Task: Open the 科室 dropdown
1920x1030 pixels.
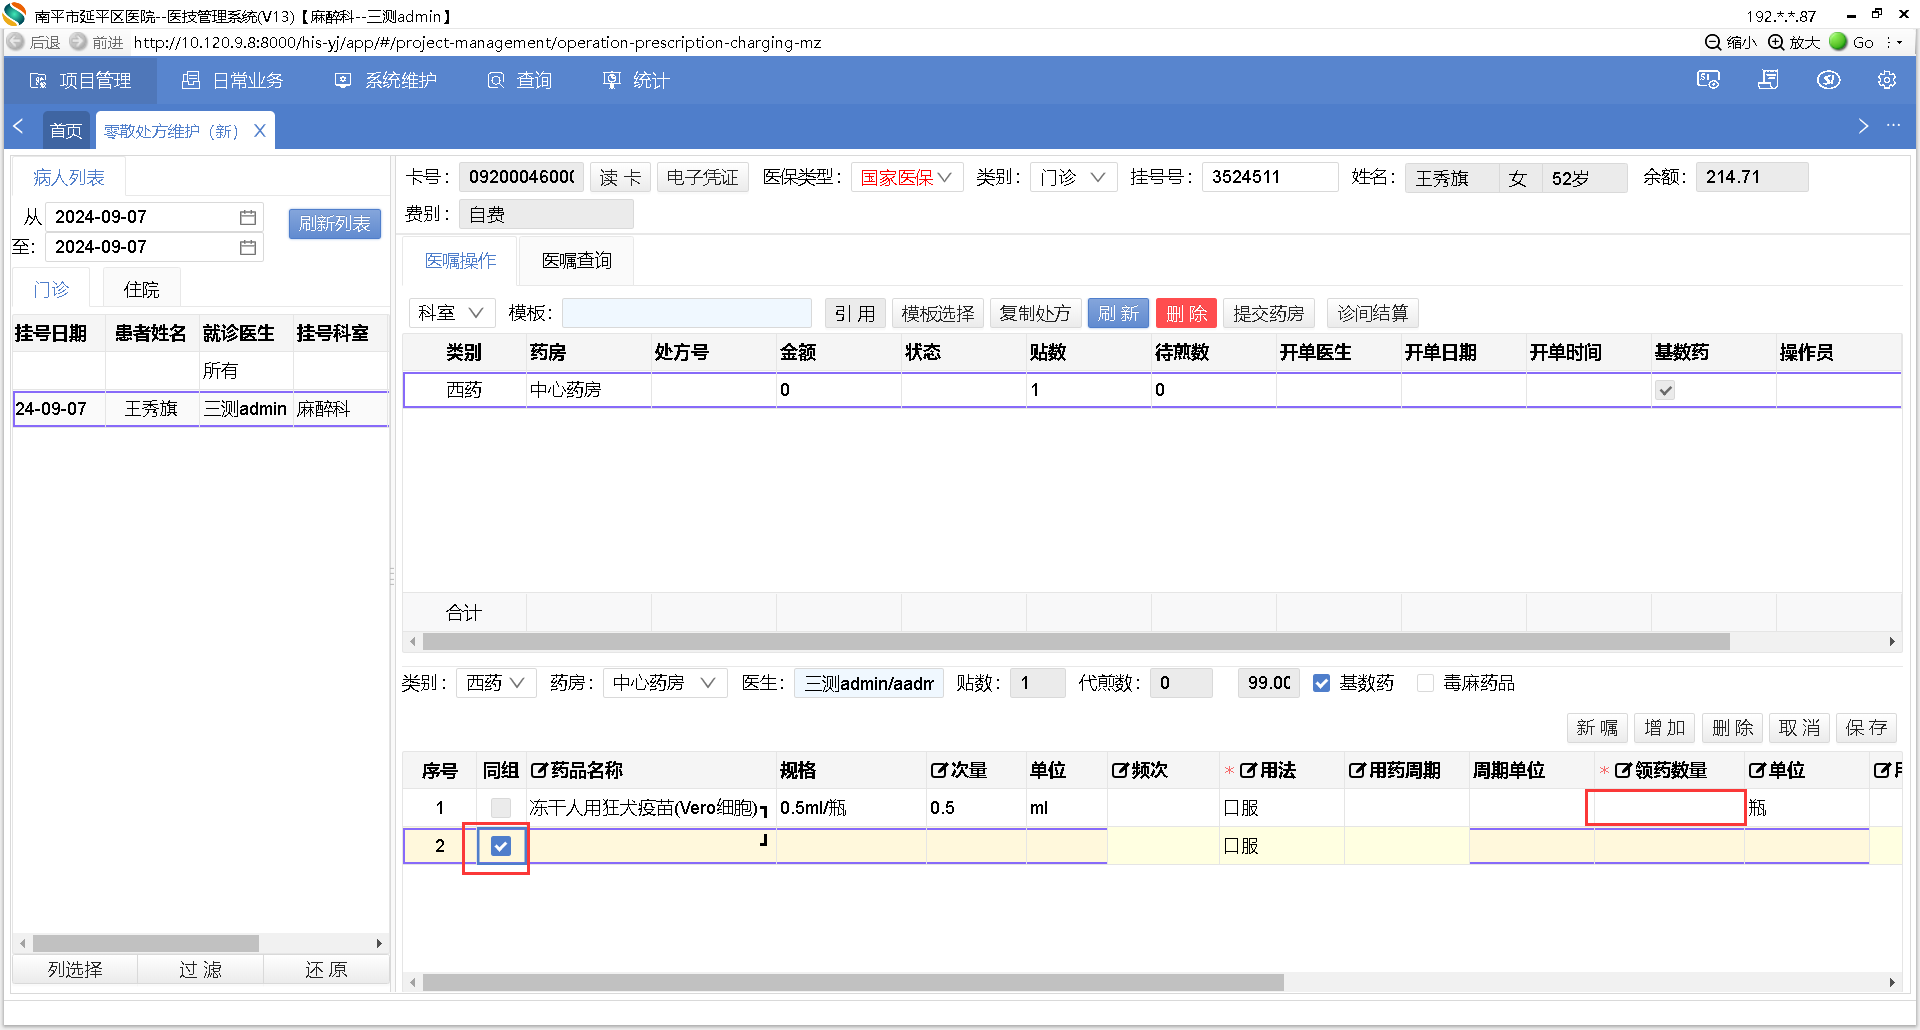Action: (450, 313)
